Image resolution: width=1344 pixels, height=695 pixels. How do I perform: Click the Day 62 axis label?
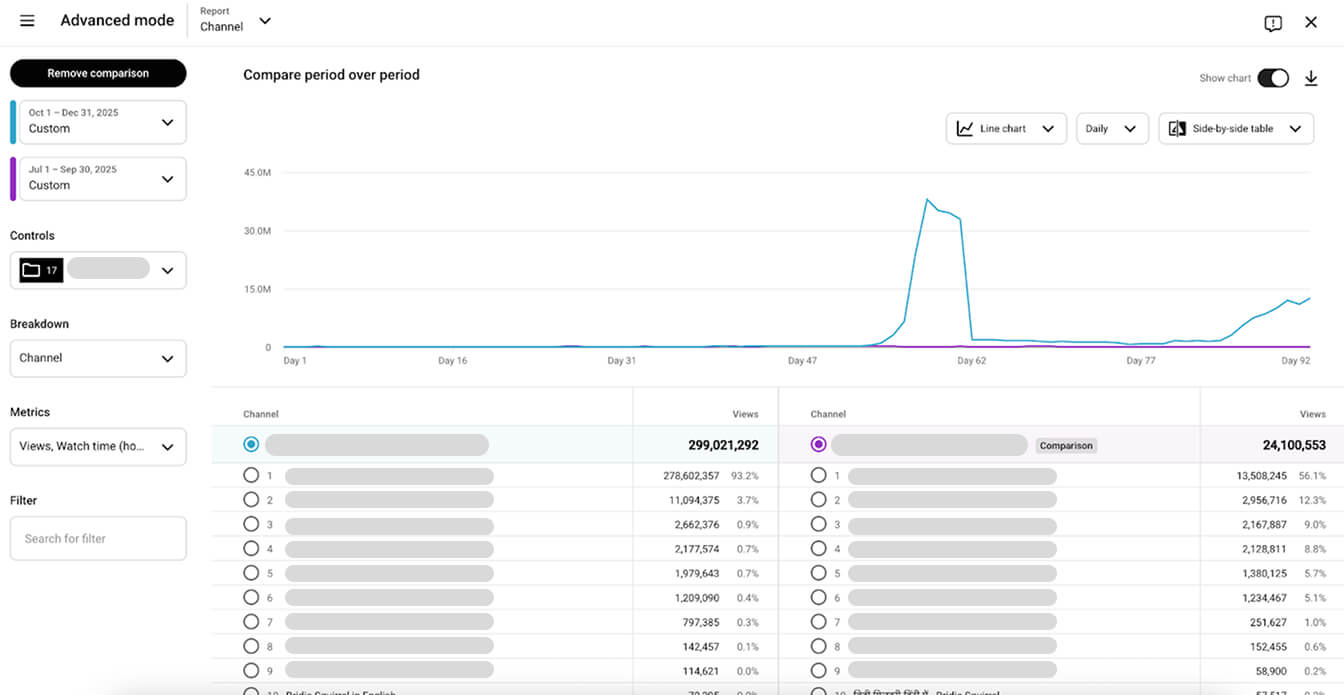tap(972, 361)
